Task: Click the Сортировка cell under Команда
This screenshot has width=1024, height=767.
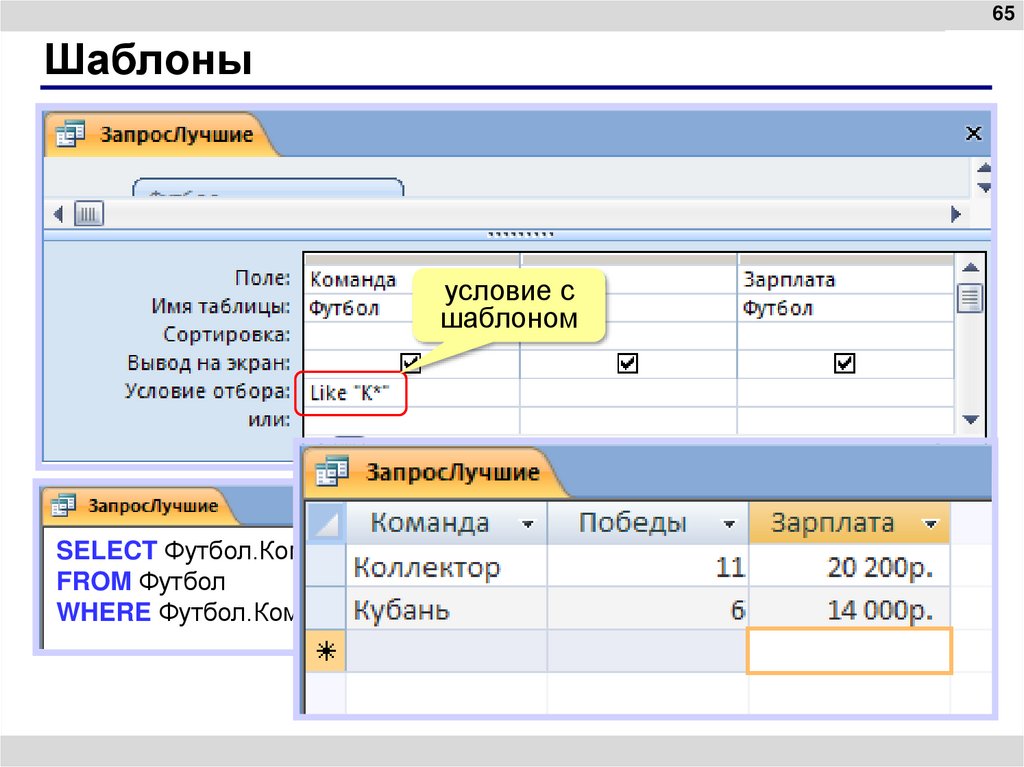Action: [x=412, y=336]
